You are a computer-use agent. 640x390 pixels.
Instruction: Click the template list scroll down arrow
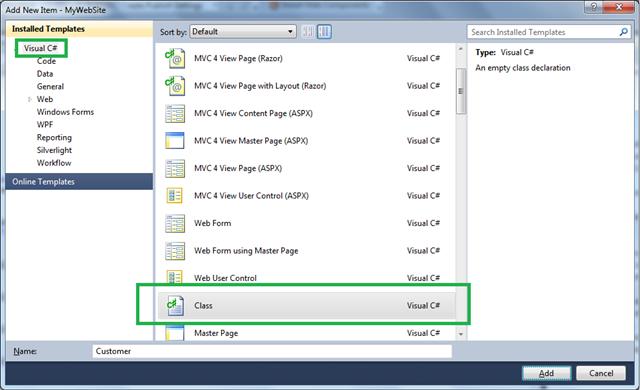(461, 334)
